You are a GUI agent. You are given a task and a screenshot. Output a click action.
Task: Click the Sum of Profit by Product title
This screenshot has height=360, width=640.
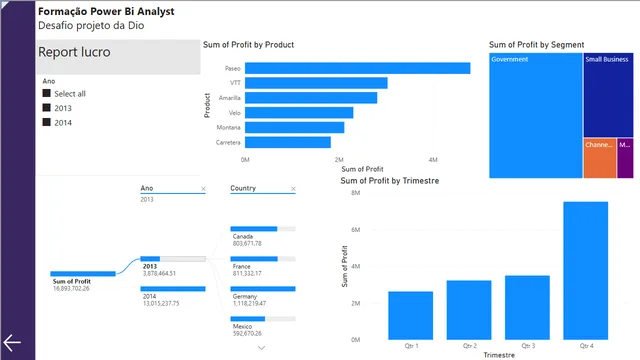tap(249, 44)
